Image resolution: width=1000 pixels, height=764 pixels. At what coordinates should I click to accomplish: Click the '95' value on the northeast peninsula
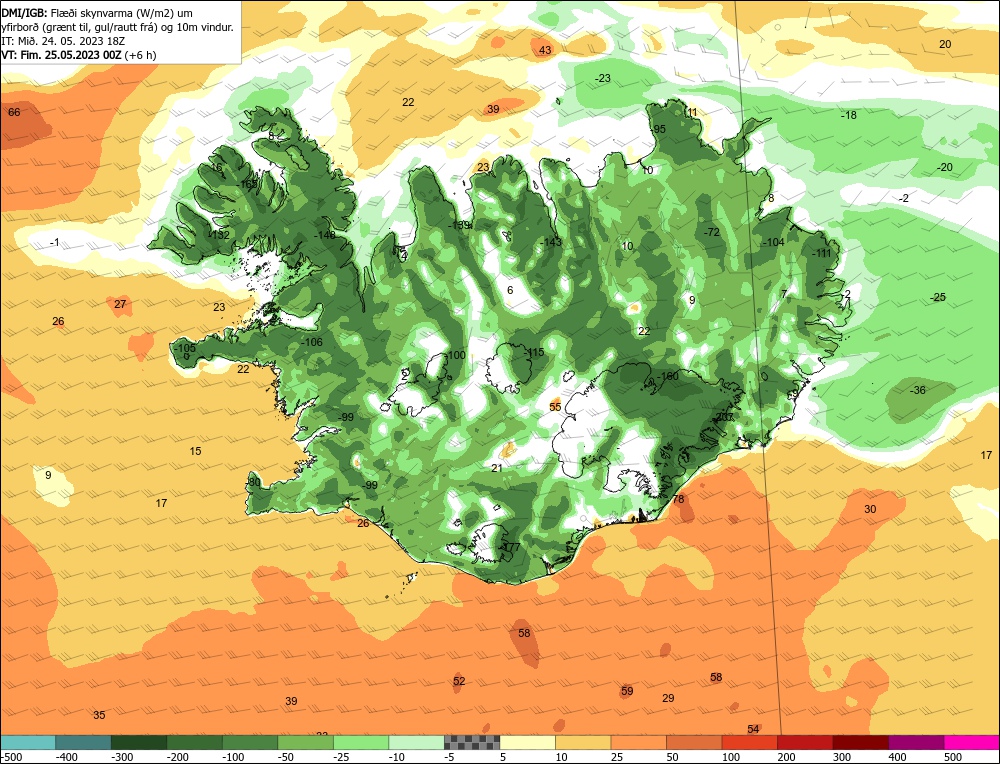(659, 129)
